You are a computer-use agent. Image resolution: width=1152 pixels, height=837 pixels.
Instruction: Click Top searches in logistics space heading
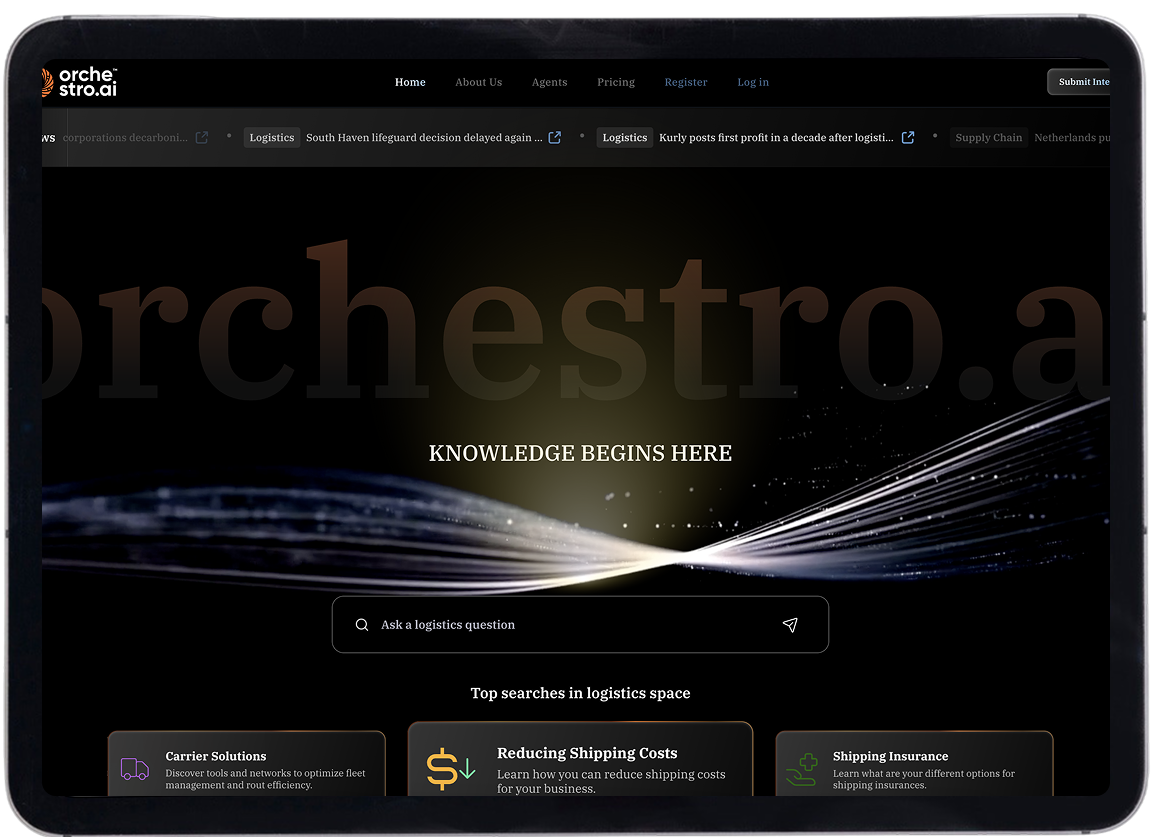[580, 693]
